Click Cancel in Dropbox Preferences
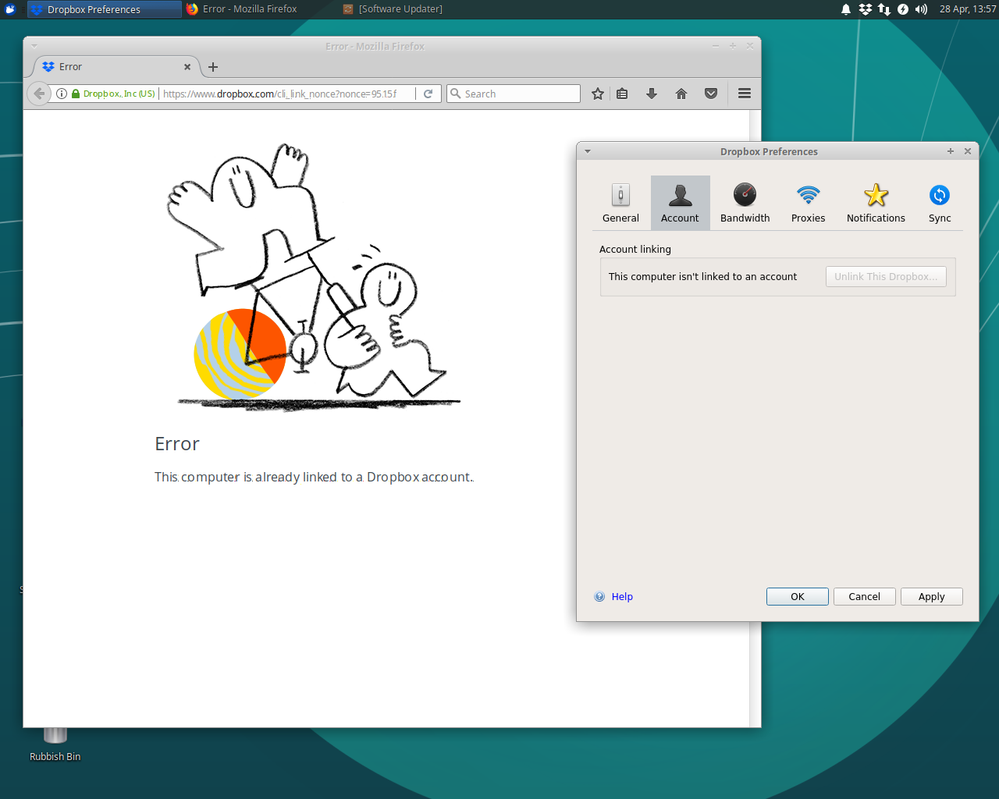The width and height of the screenshot is (999, 799). 864,597
